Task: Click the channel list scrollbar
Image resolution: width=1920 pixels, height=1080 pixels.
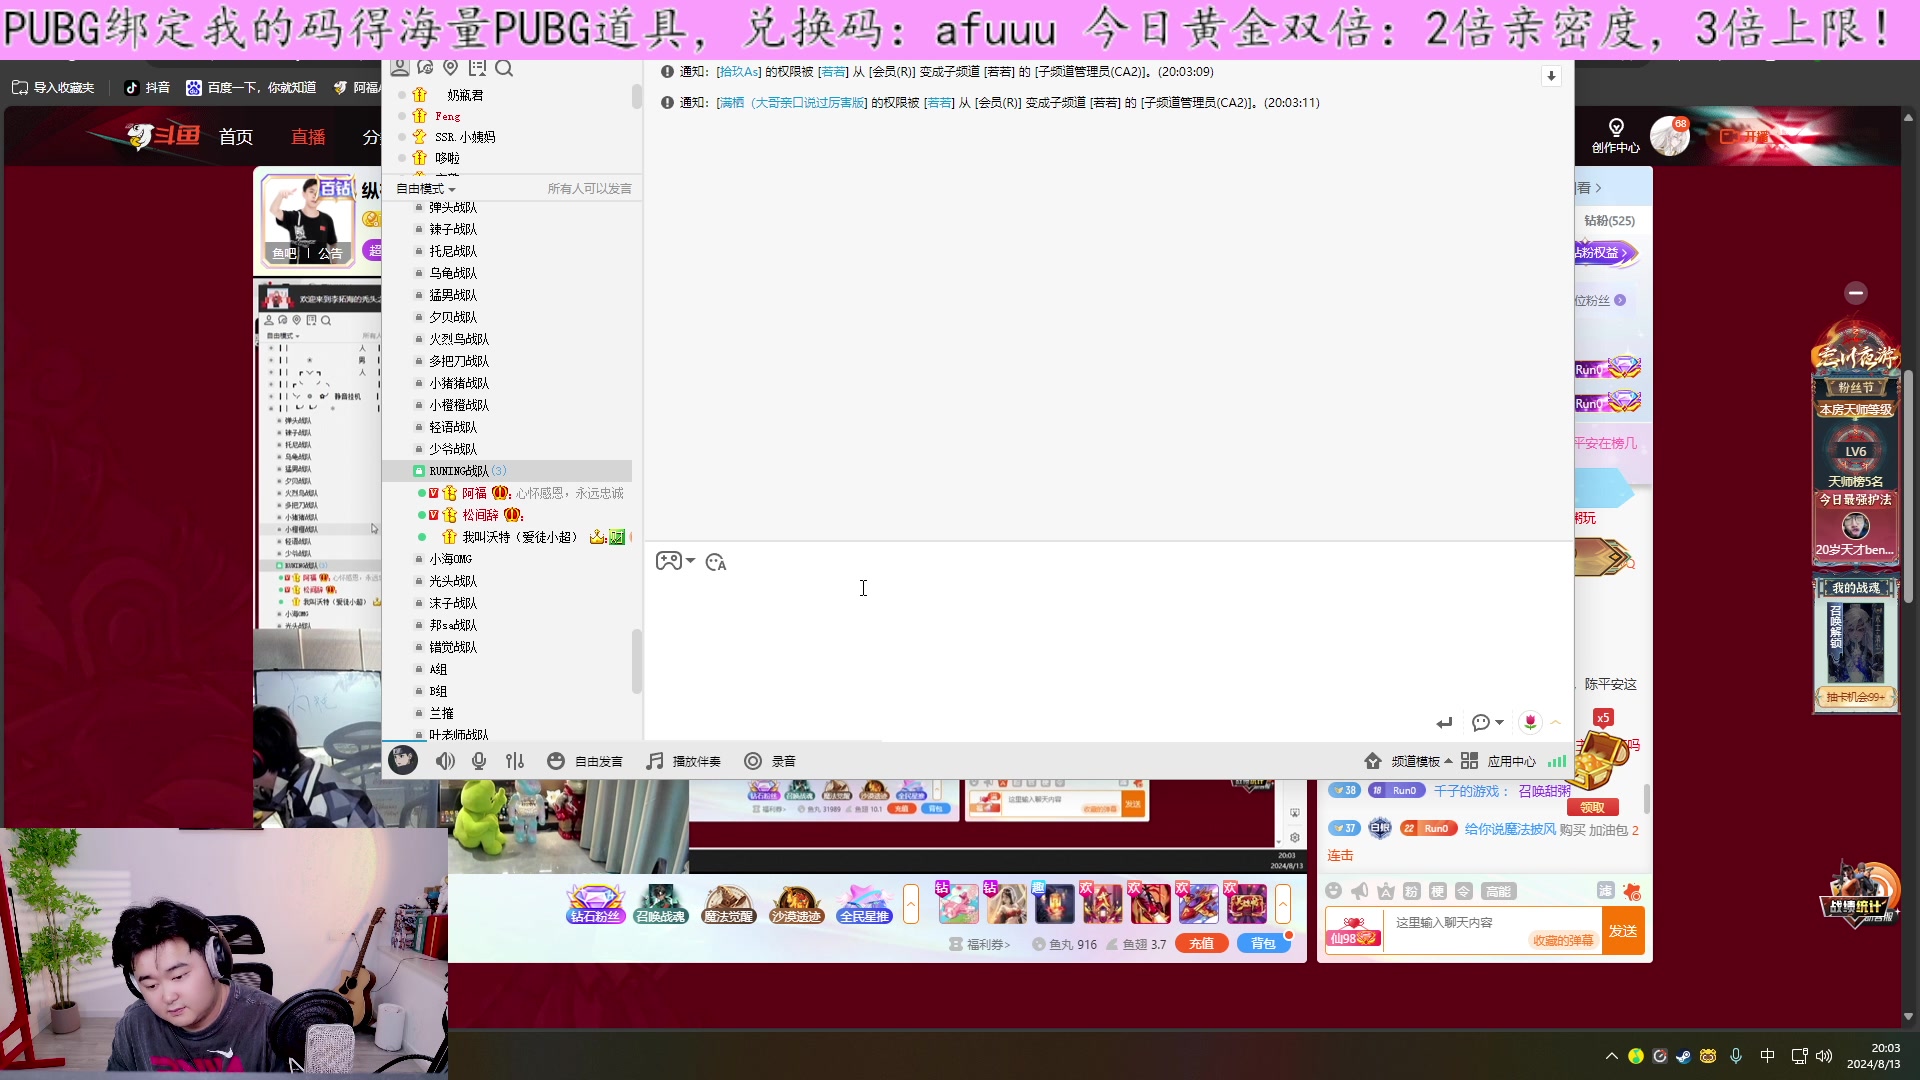Action: click(x=636, y=661)
